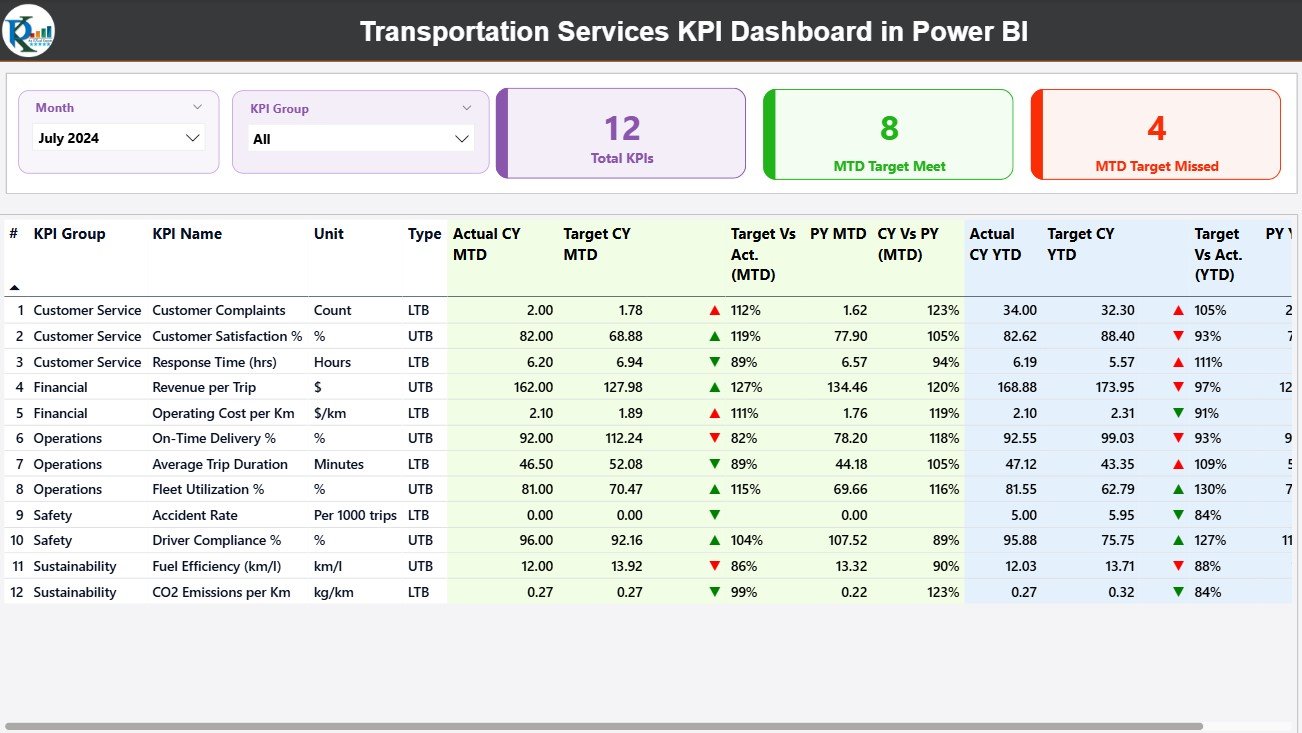The image size is (1302, 733).
Task: Open the July 2024 month dropdown
Action: click(193, 138)
